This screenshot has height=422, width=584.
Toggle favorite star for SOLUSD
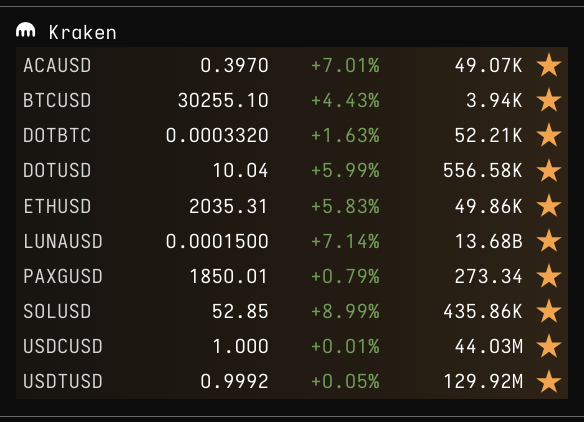click(x=549, y=311)
